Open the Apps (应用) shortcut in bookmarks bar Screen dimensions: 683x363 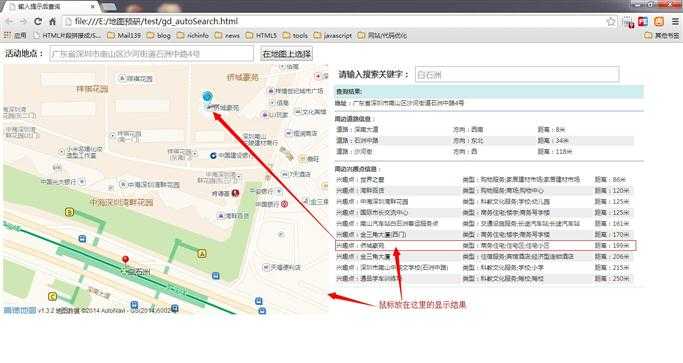[x=15, y=35]
